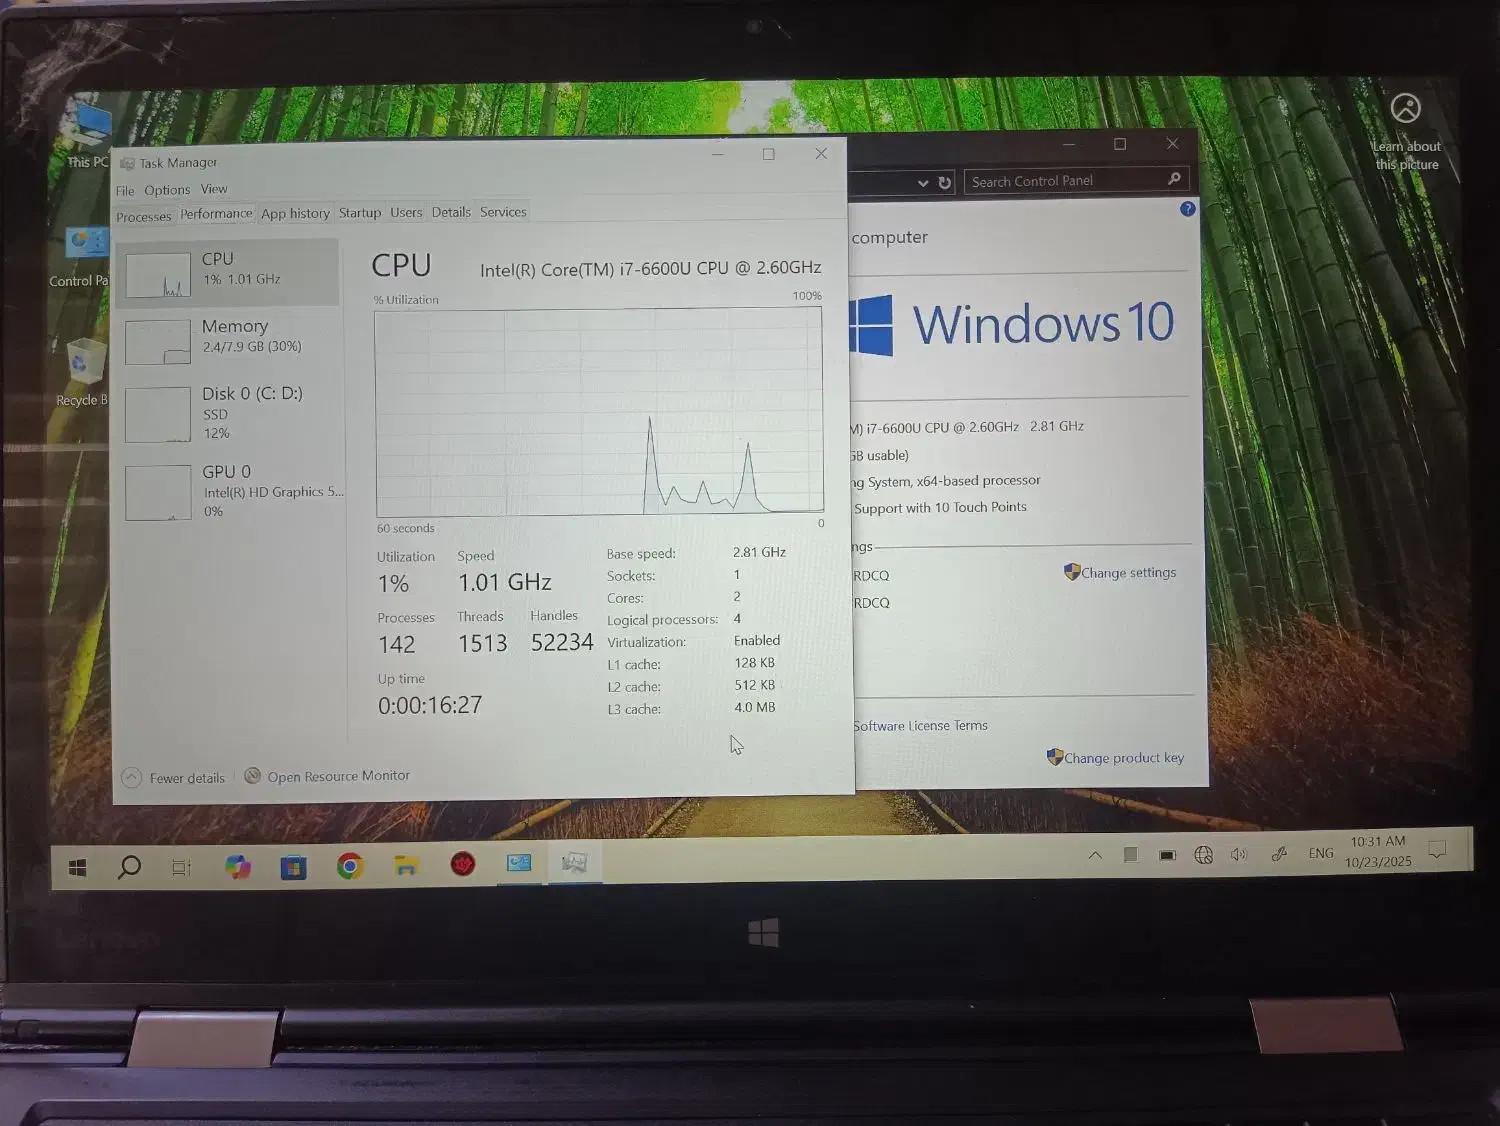Viewport: 1500px width, 1126px height.
Task: Click the Handles count 52234
Action: [x=562, y=643]
